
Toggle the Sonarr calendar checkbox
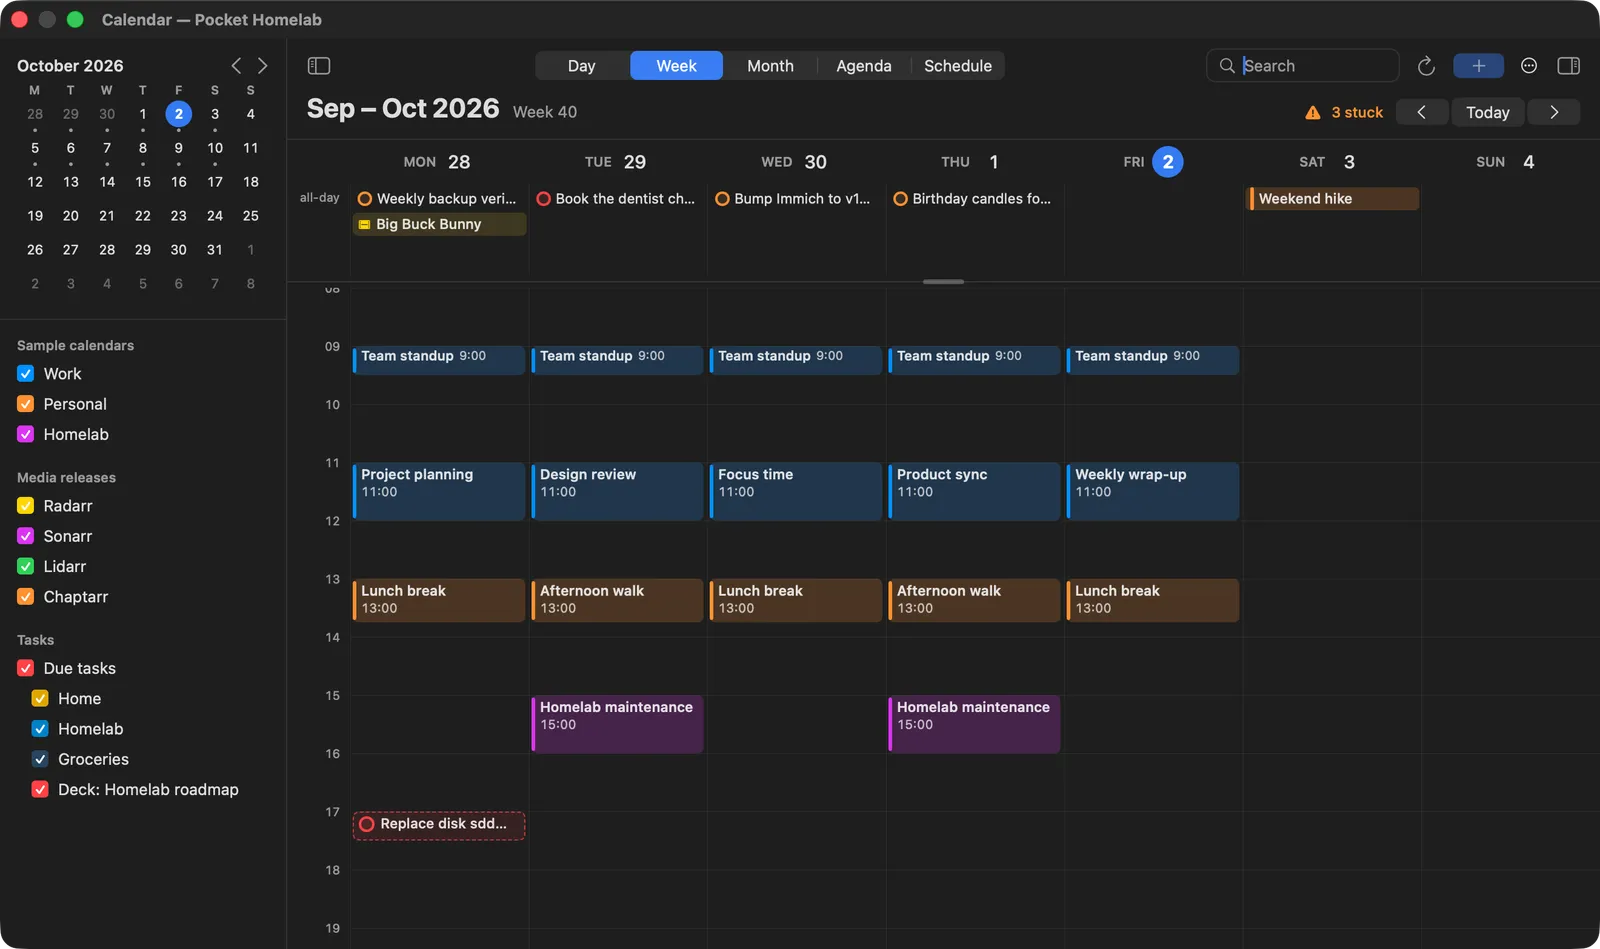[26, 536]
